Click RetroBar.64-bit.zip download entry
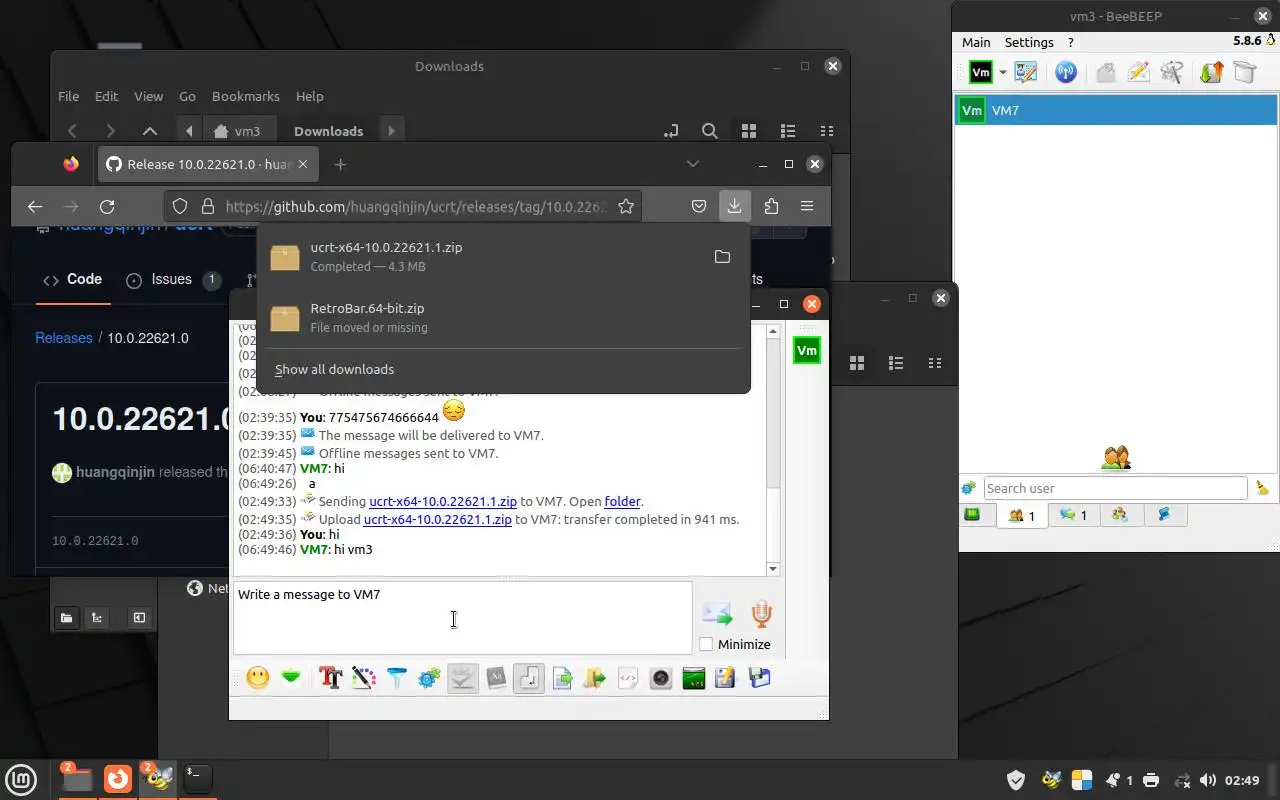 click(x=503, y=318)
